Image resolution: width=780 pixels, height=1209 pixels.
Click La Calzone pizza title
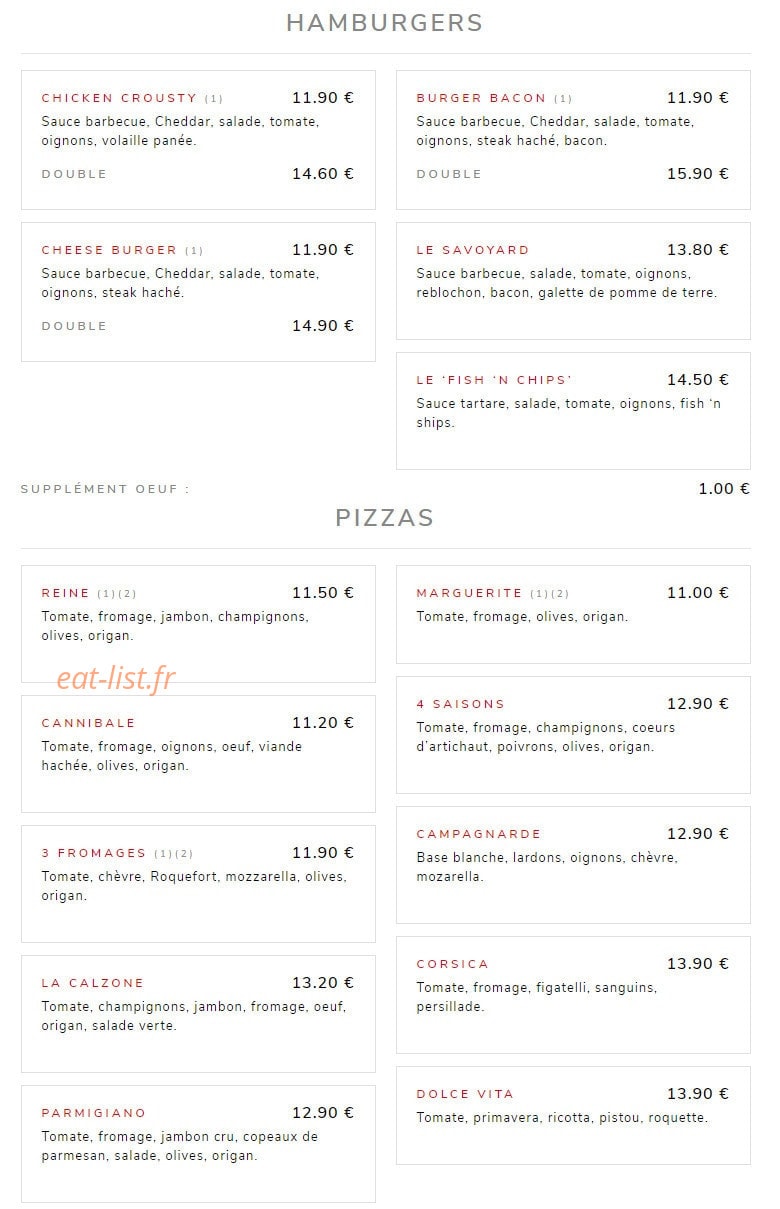[x=93, y=983]
